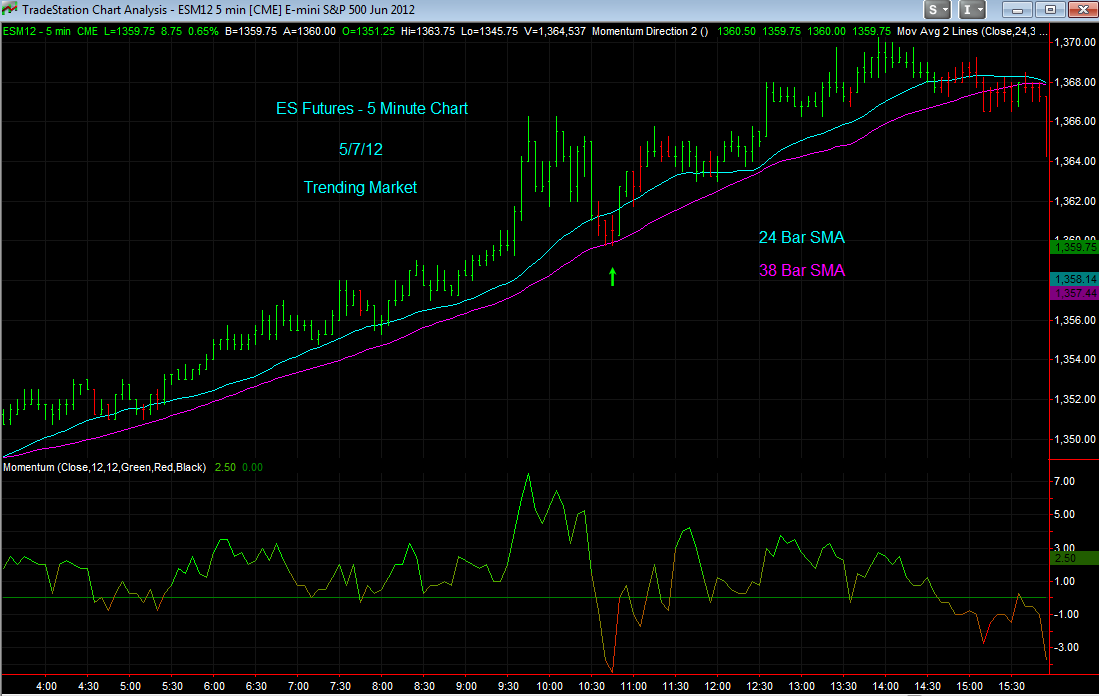1099x696 pixels.
Task: Maximize the Chart Analysis window
Action: click(x=1050, y=10)
